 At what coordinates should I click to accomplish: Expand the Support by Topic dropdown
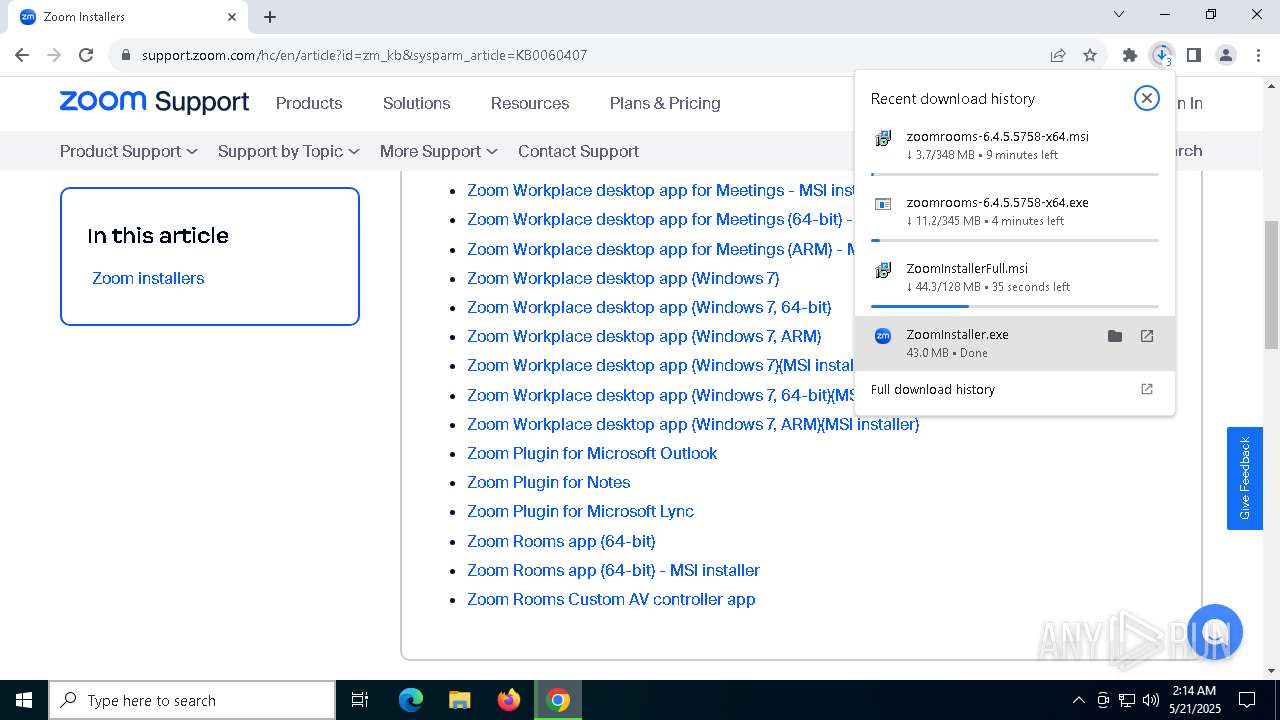point(288,151)
